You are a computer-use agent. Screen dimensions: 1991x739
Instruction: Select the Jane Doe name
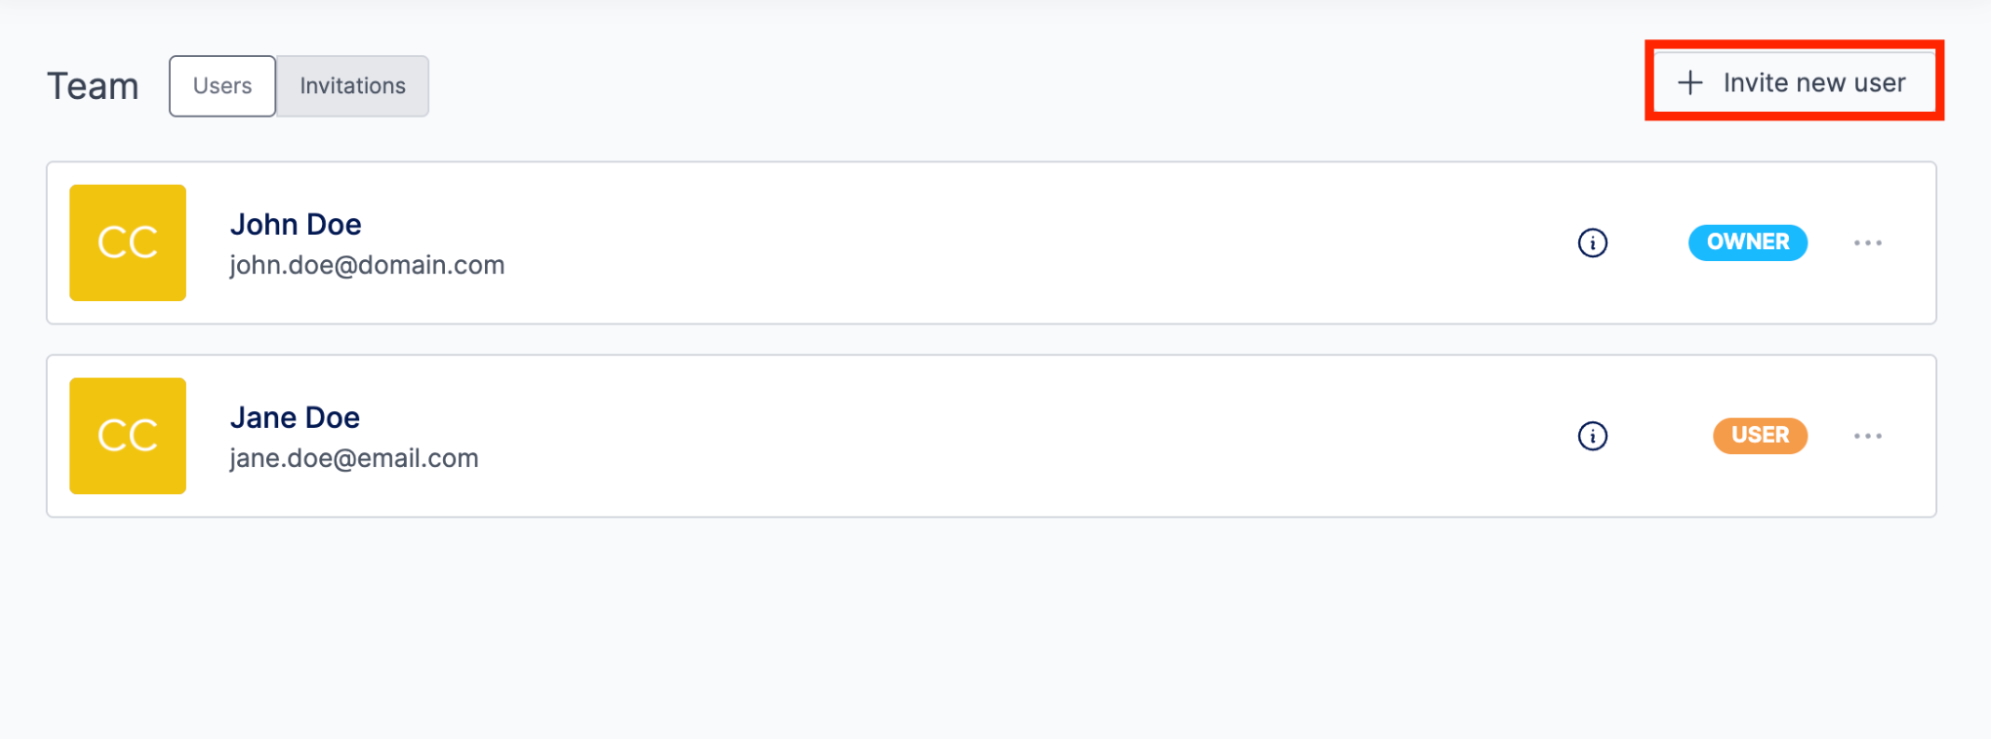click(294, 417)
